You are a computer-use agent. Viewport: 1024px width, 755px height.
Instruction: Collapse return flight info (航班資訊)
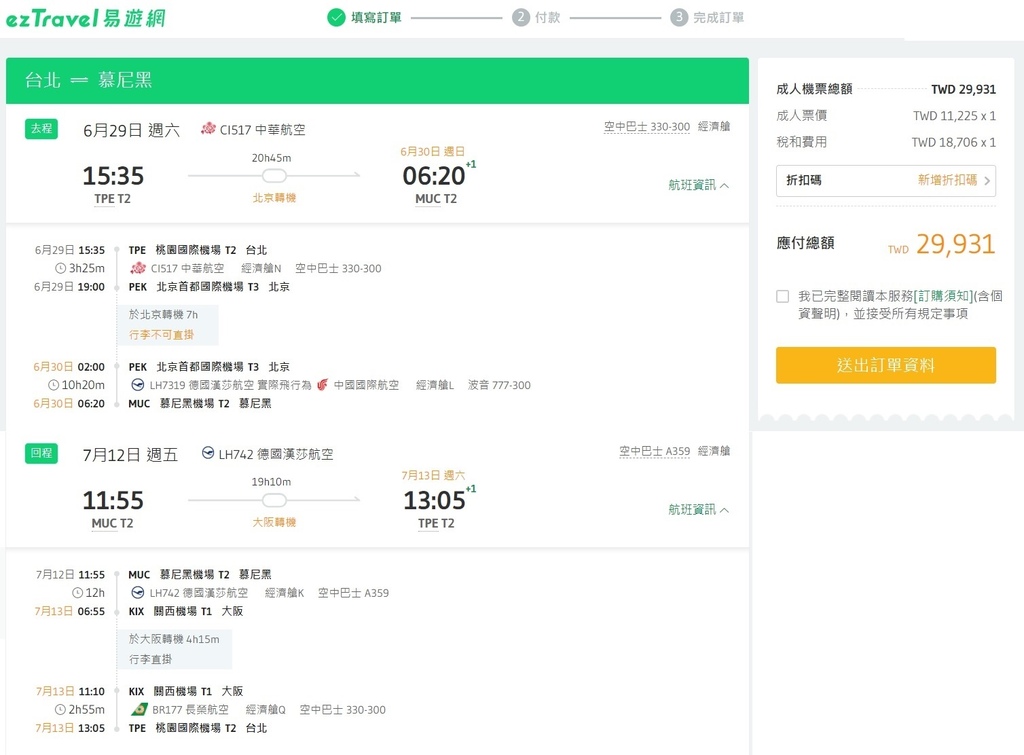coord(698,509)
